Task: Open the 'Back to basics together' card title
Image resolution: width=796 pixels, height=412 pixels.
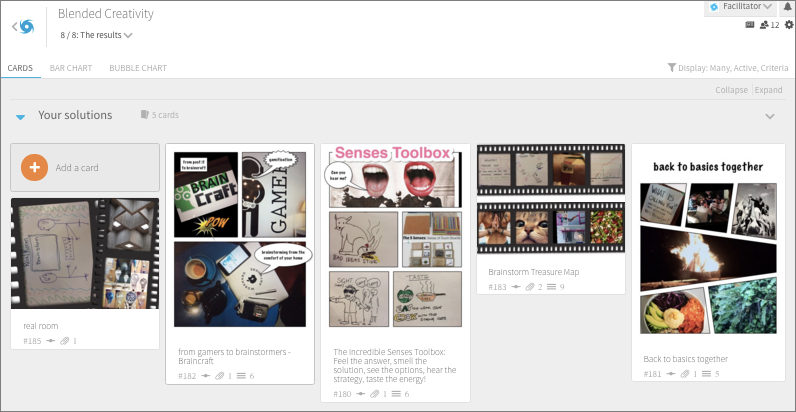Action: coord(685,359)
